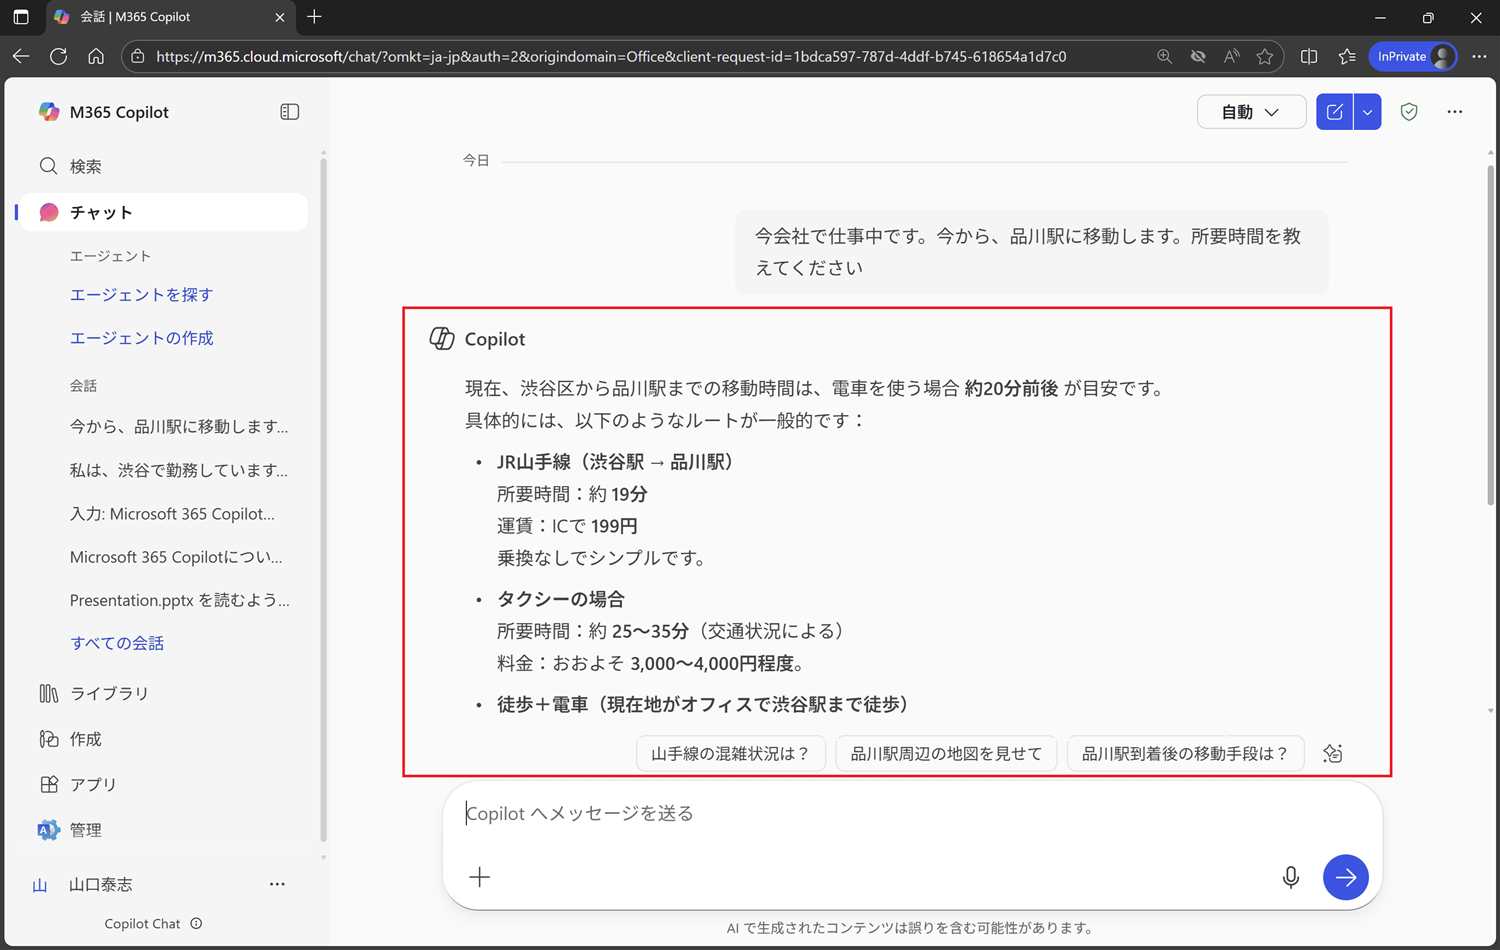Show all conversations via すべての会話
1500x950 pixels.
[x=117, y=643]
